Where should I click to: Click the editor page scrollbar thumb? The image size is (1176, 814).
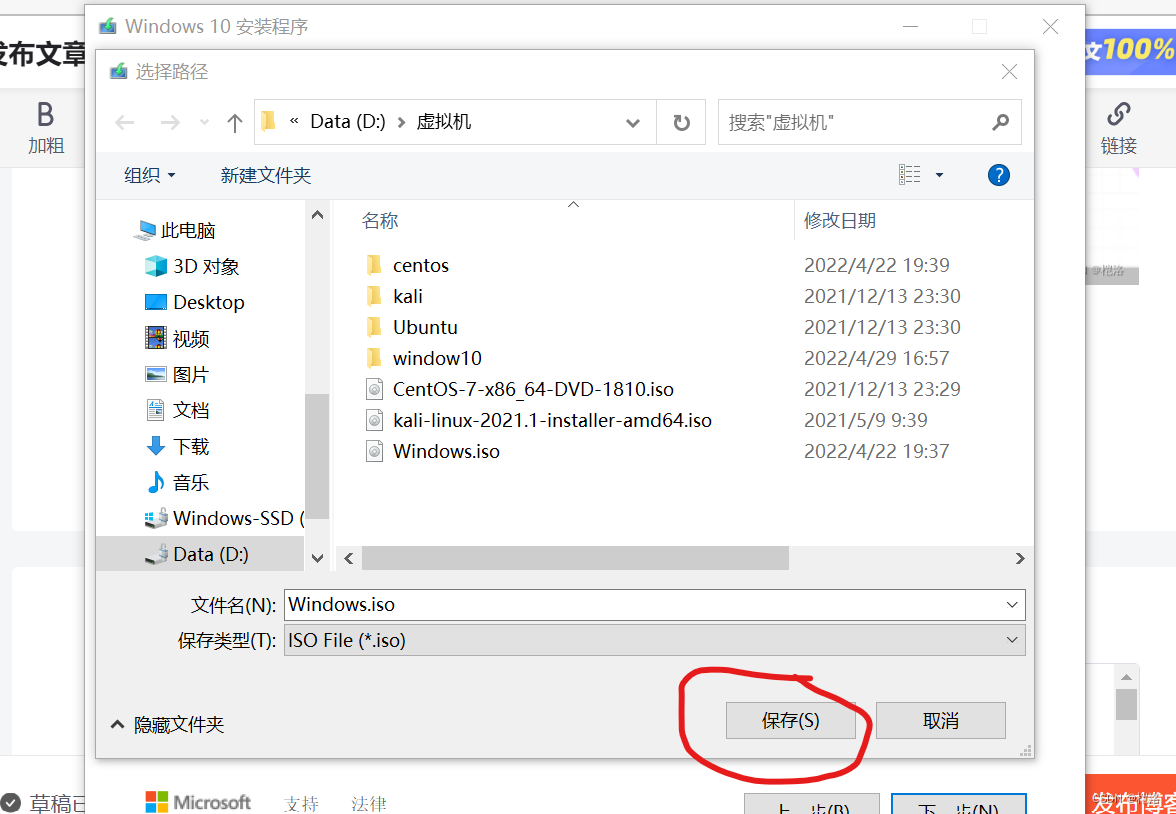(1126, 704)
